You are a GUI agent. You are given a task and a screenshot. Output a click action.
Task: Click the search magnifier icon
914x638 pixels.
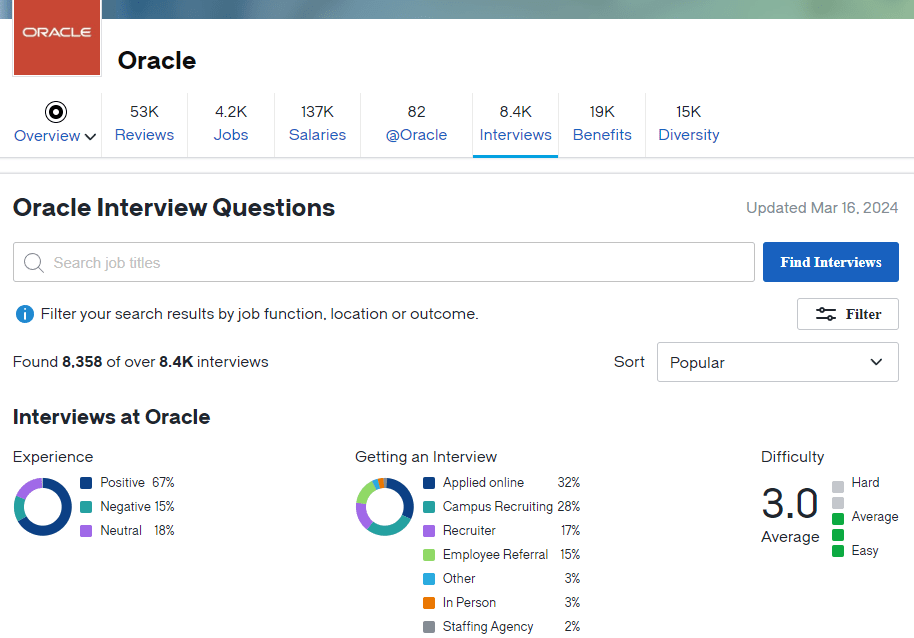pos(33,262)
